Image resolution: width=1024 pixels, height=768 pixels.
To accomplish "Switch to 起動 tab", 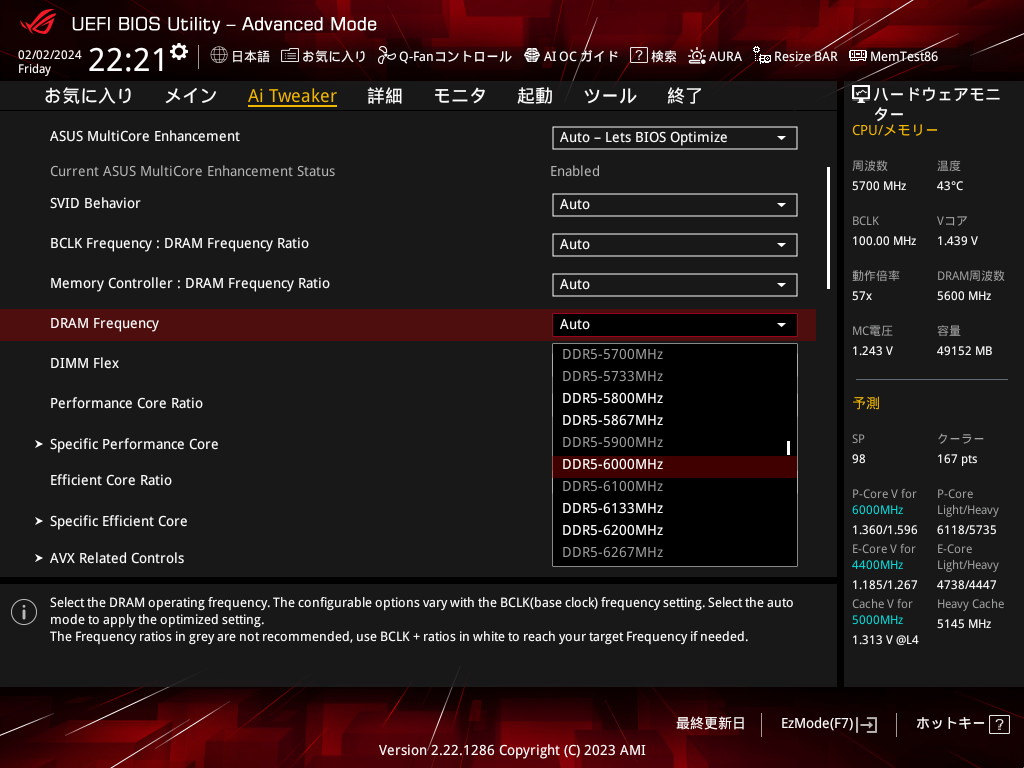I will click(535, 96).
